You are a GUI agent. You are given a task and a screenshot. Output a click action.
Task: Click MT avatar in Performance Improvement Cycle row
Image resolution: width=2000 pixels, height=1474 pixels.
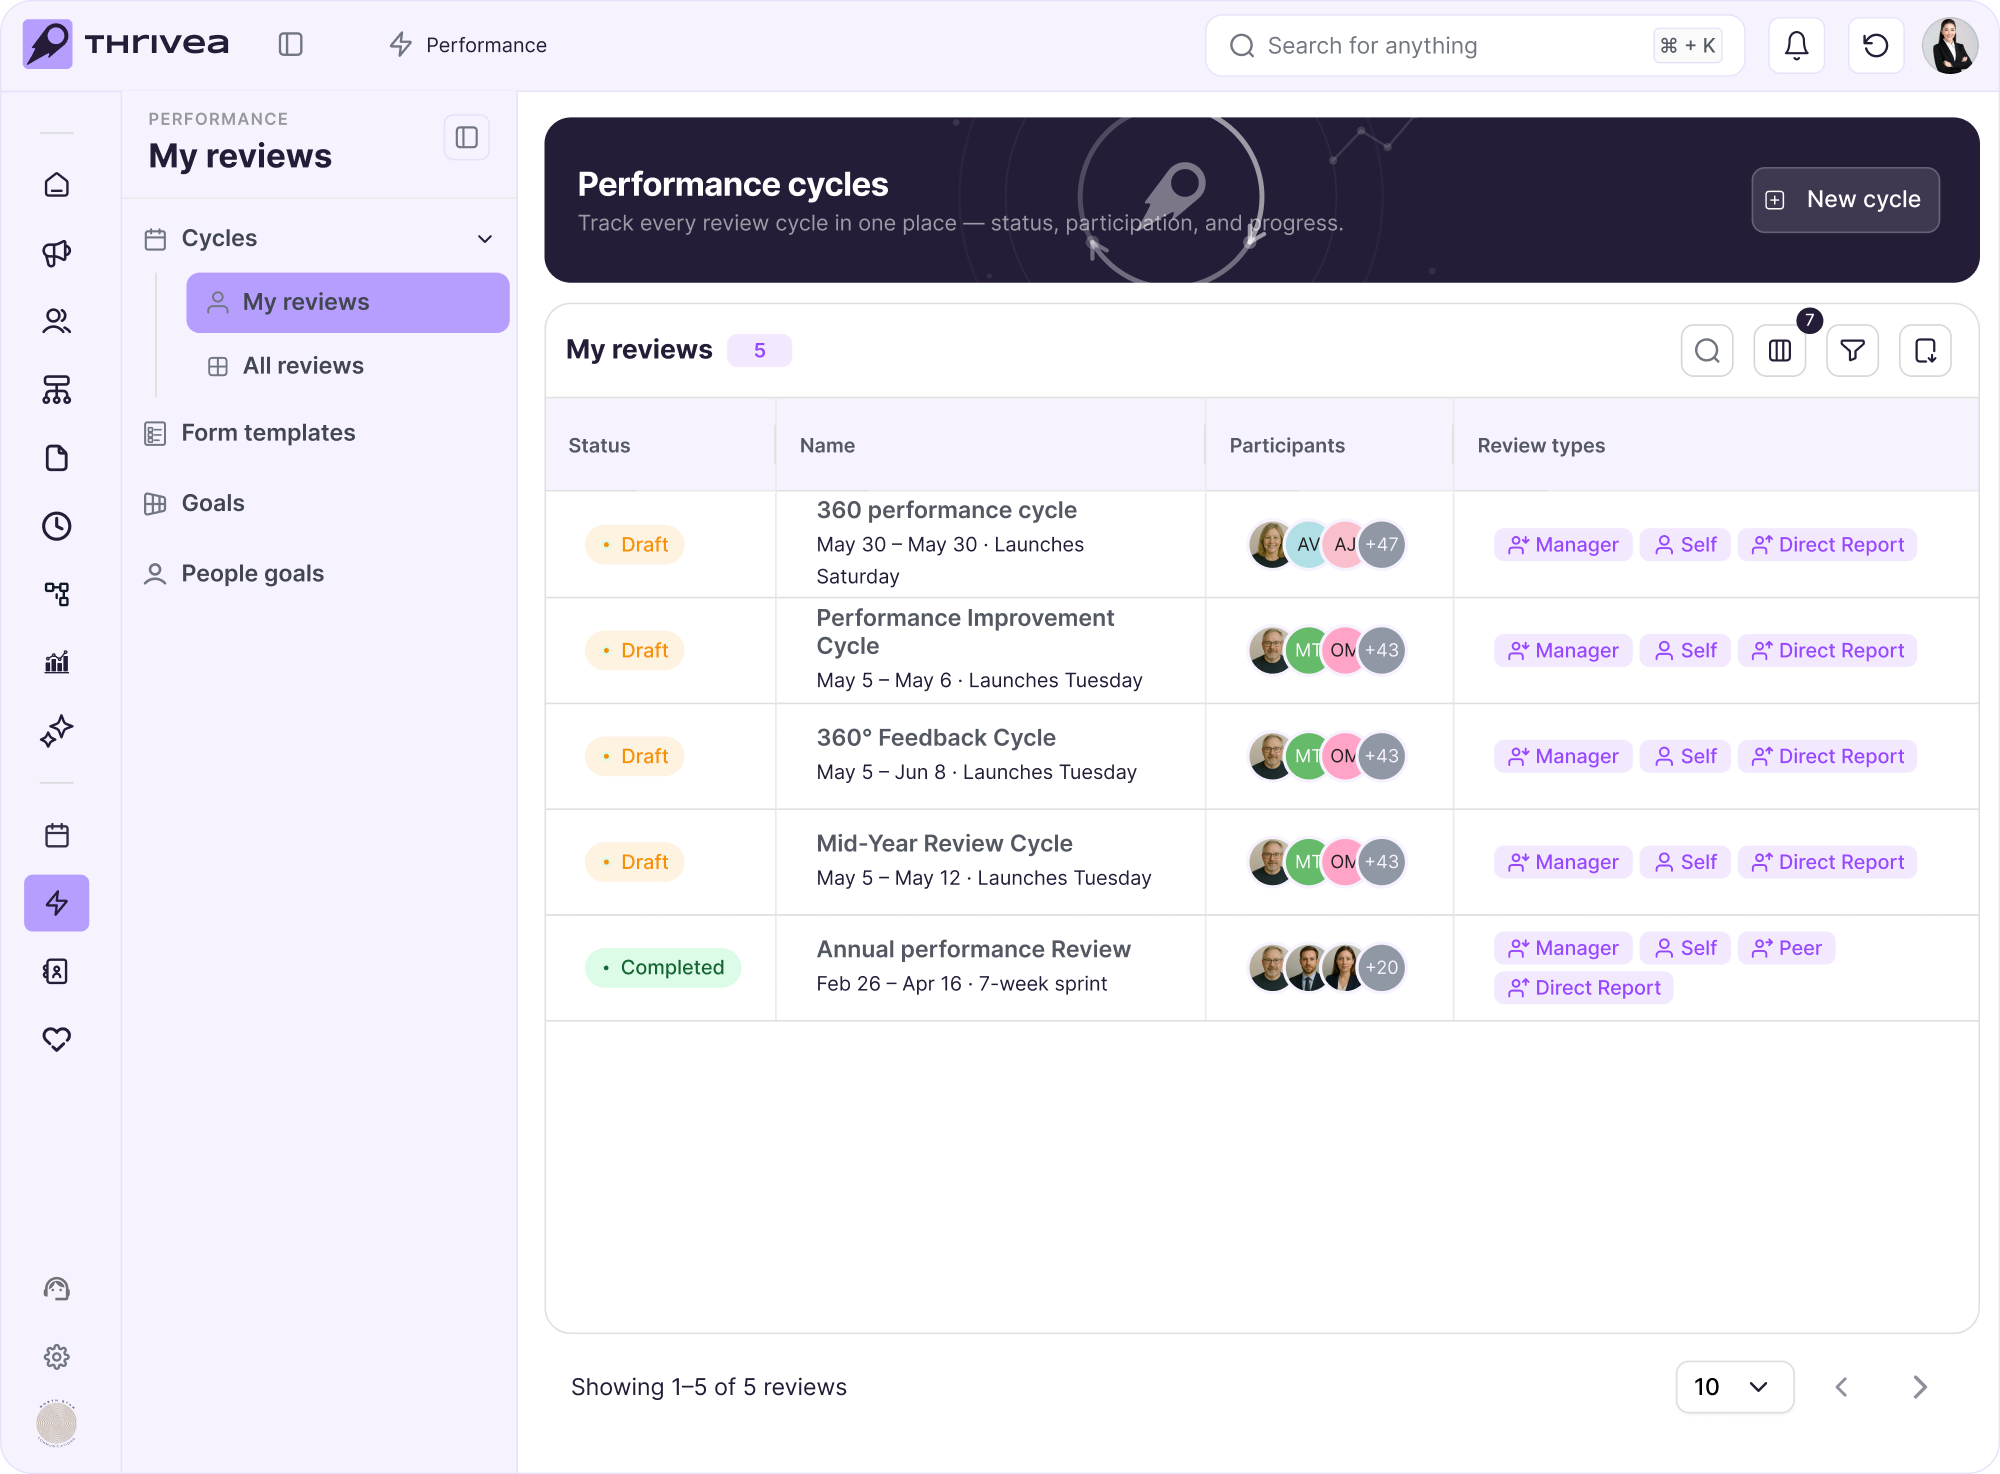[1306, 651]
